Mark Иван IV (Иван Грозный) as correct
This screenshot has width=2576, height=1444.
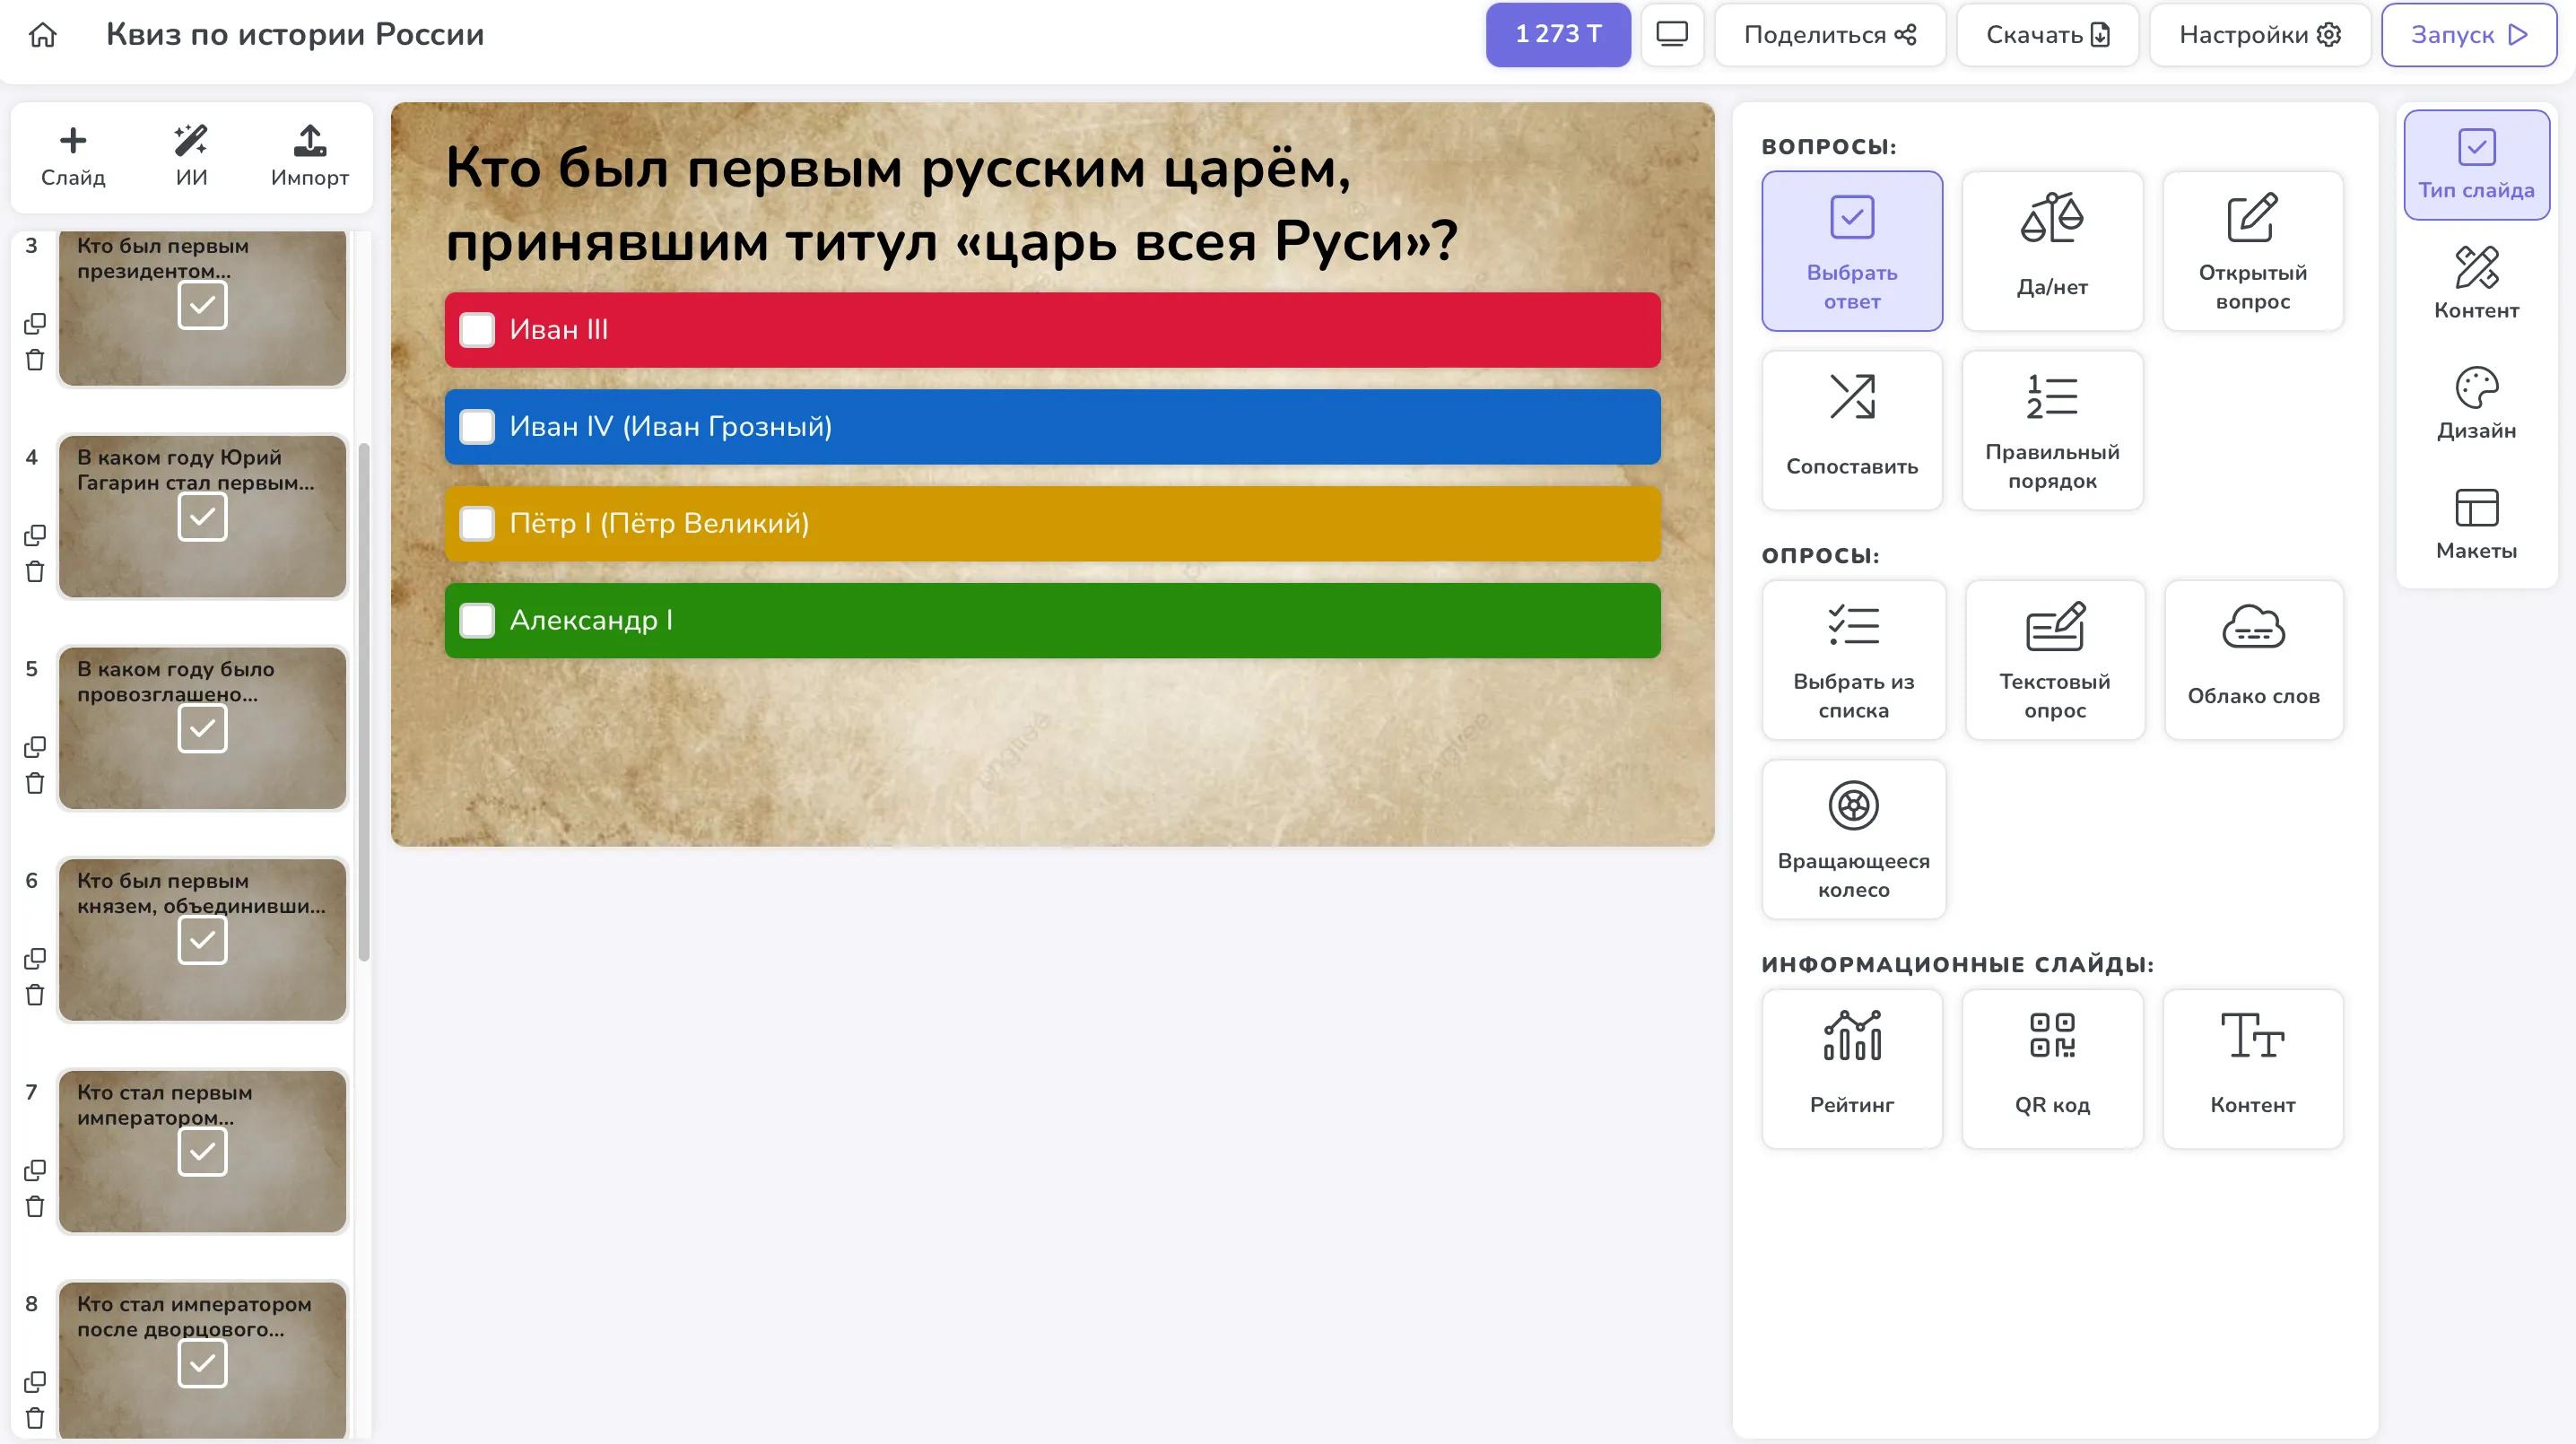(x=477, y=427)
